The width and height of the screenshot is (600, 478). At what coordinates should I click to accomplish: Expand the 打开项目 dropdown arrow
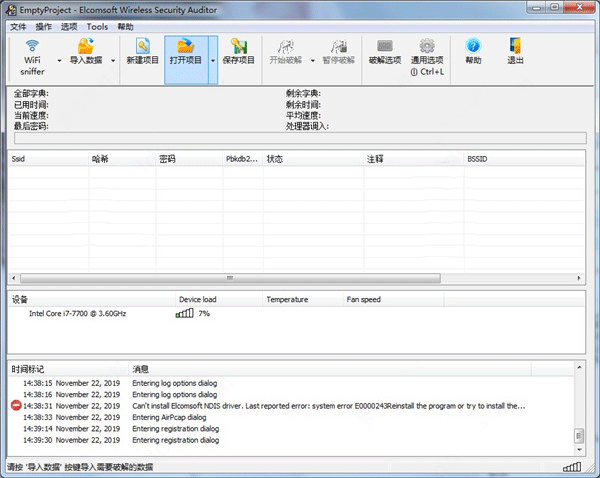coord(213,60)
